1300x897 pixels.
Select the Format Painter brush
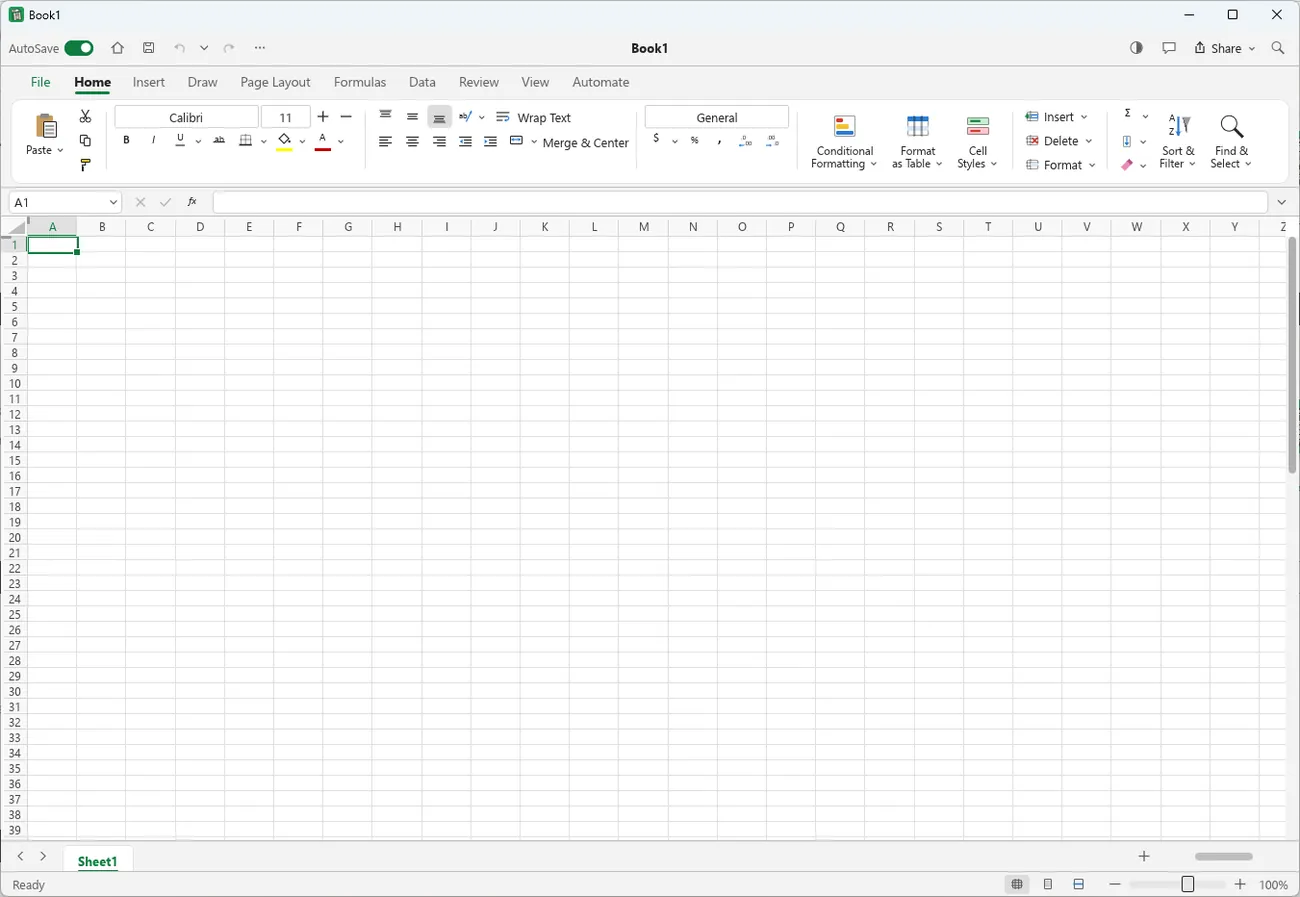pyautogui.click(x=85, y=165)
